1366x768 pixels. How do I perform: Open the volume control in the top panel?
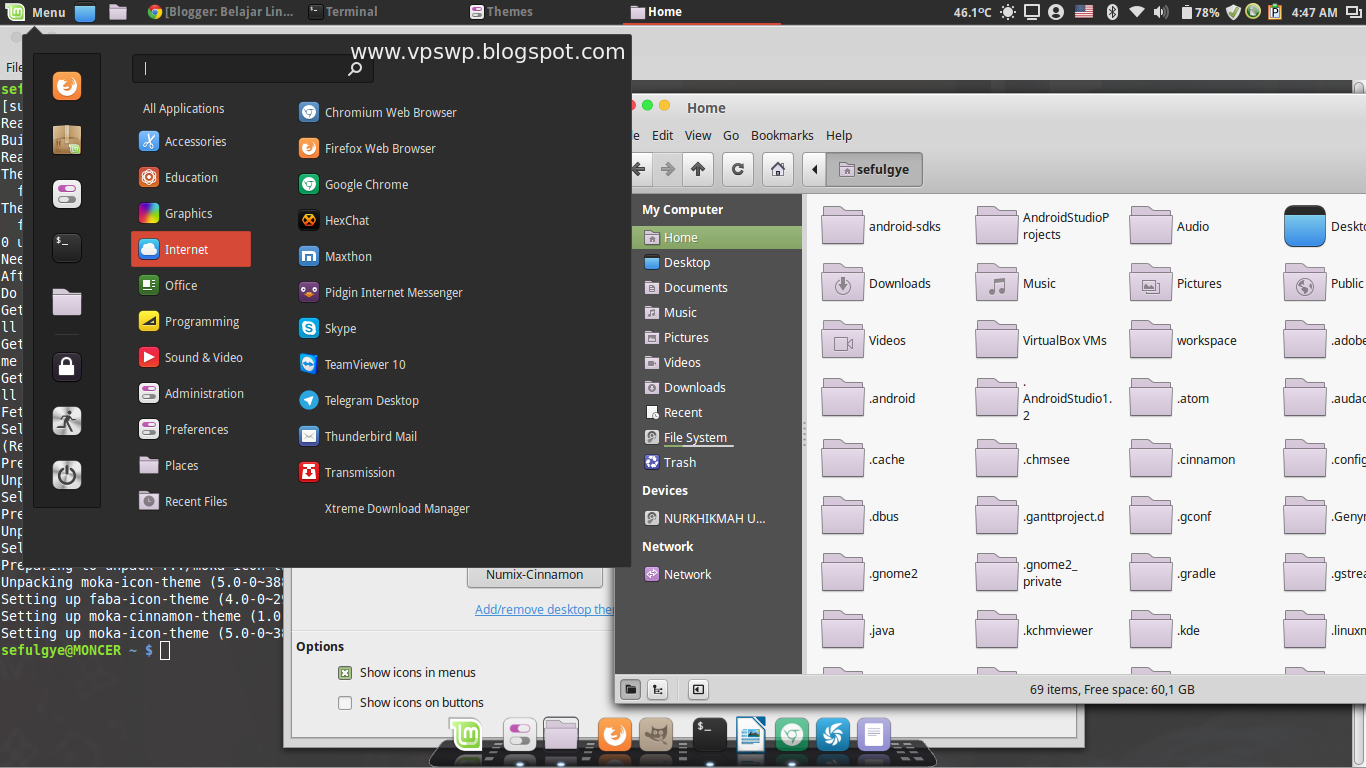[1160, 12]
